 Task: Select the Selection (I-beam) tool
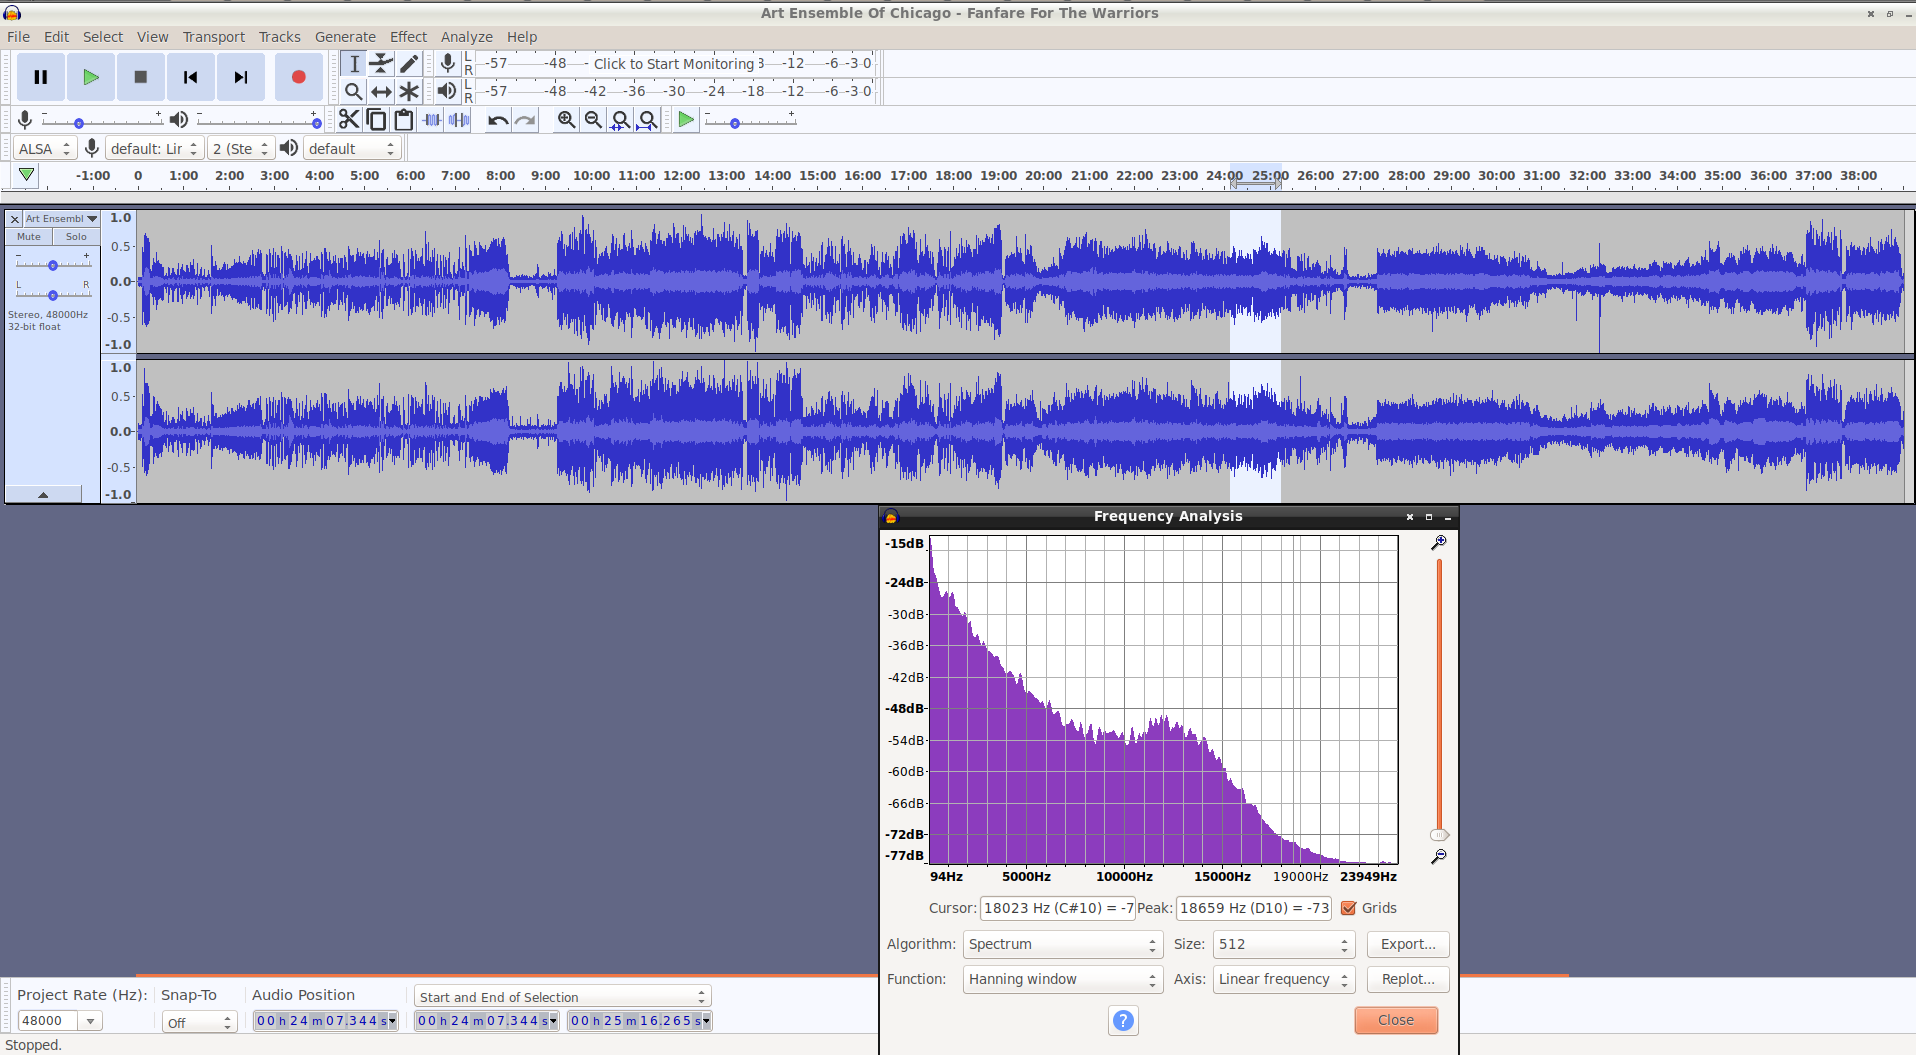354,63
